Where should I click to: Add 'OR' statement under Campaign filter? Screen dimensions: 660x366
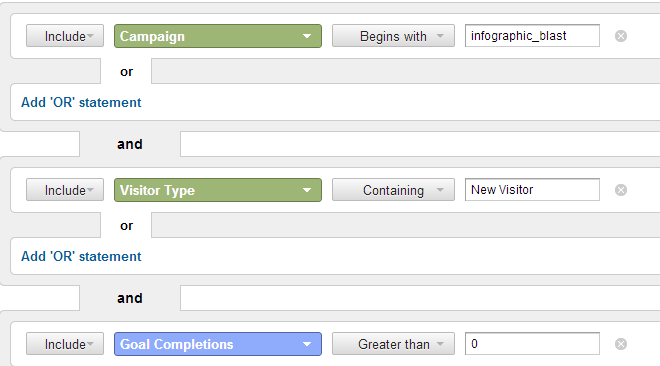pyautogui.click(x=81, y=102)
